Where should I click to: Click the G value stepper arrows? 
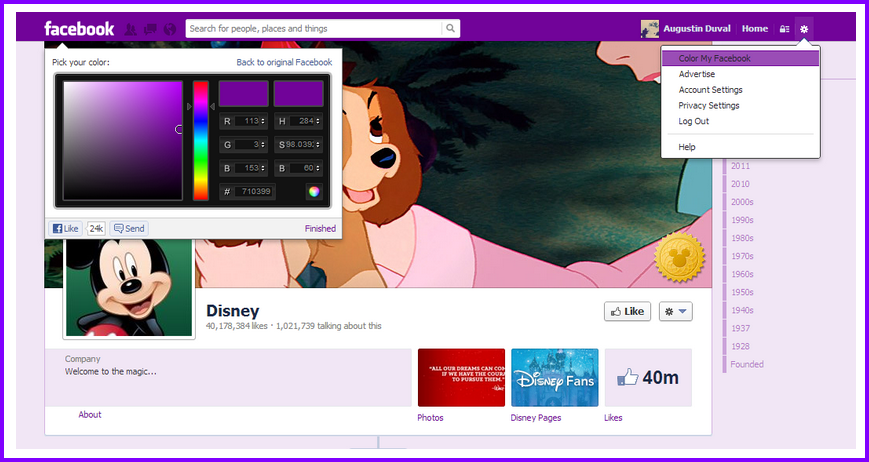(x=263, y=145)
